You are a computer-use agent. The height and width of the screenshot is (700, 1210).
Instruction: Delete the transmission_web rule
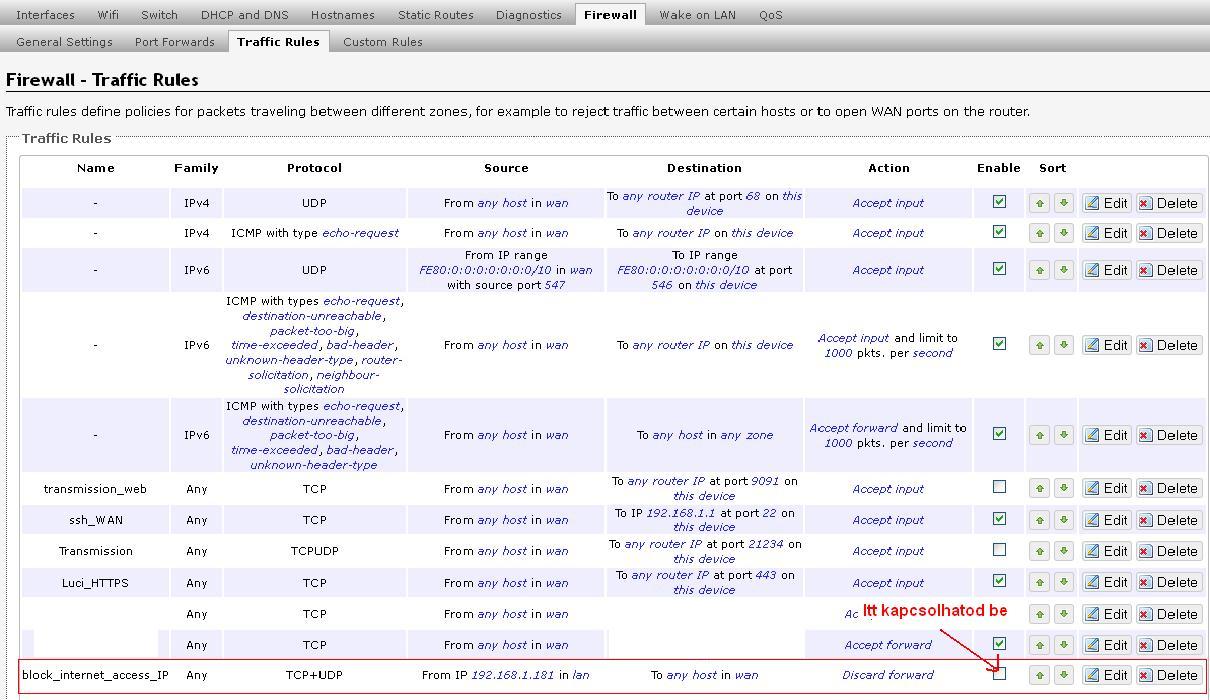click(1168, 488)
